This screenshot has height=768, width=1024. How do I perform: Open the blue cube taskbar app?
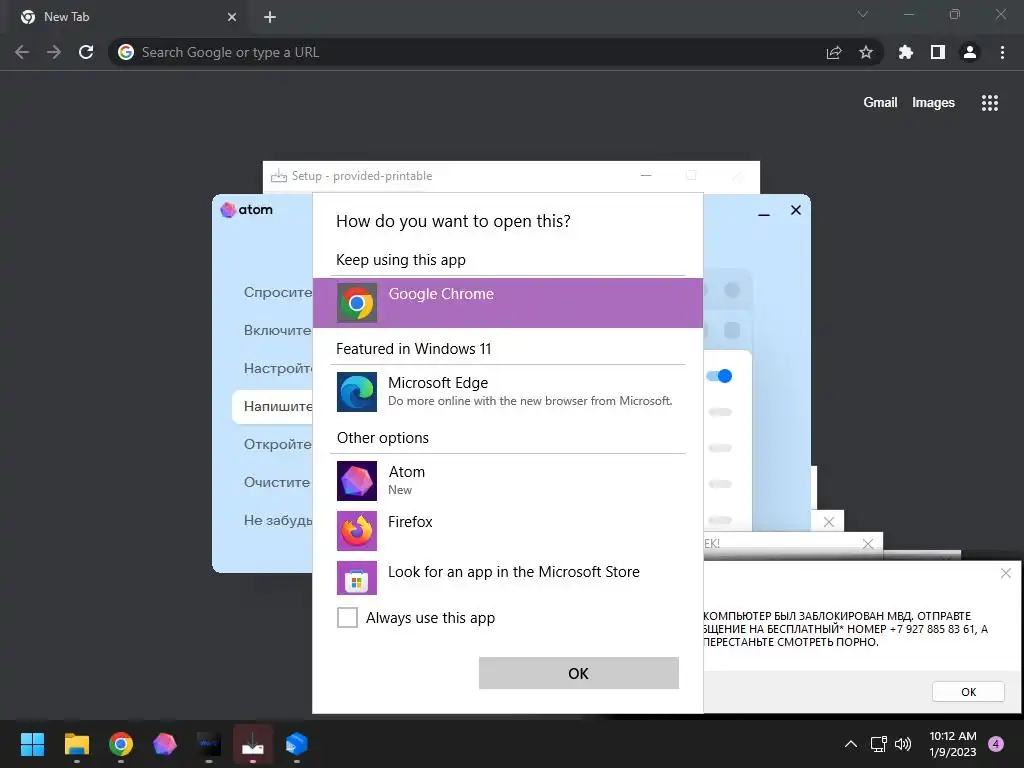point(296,744)
